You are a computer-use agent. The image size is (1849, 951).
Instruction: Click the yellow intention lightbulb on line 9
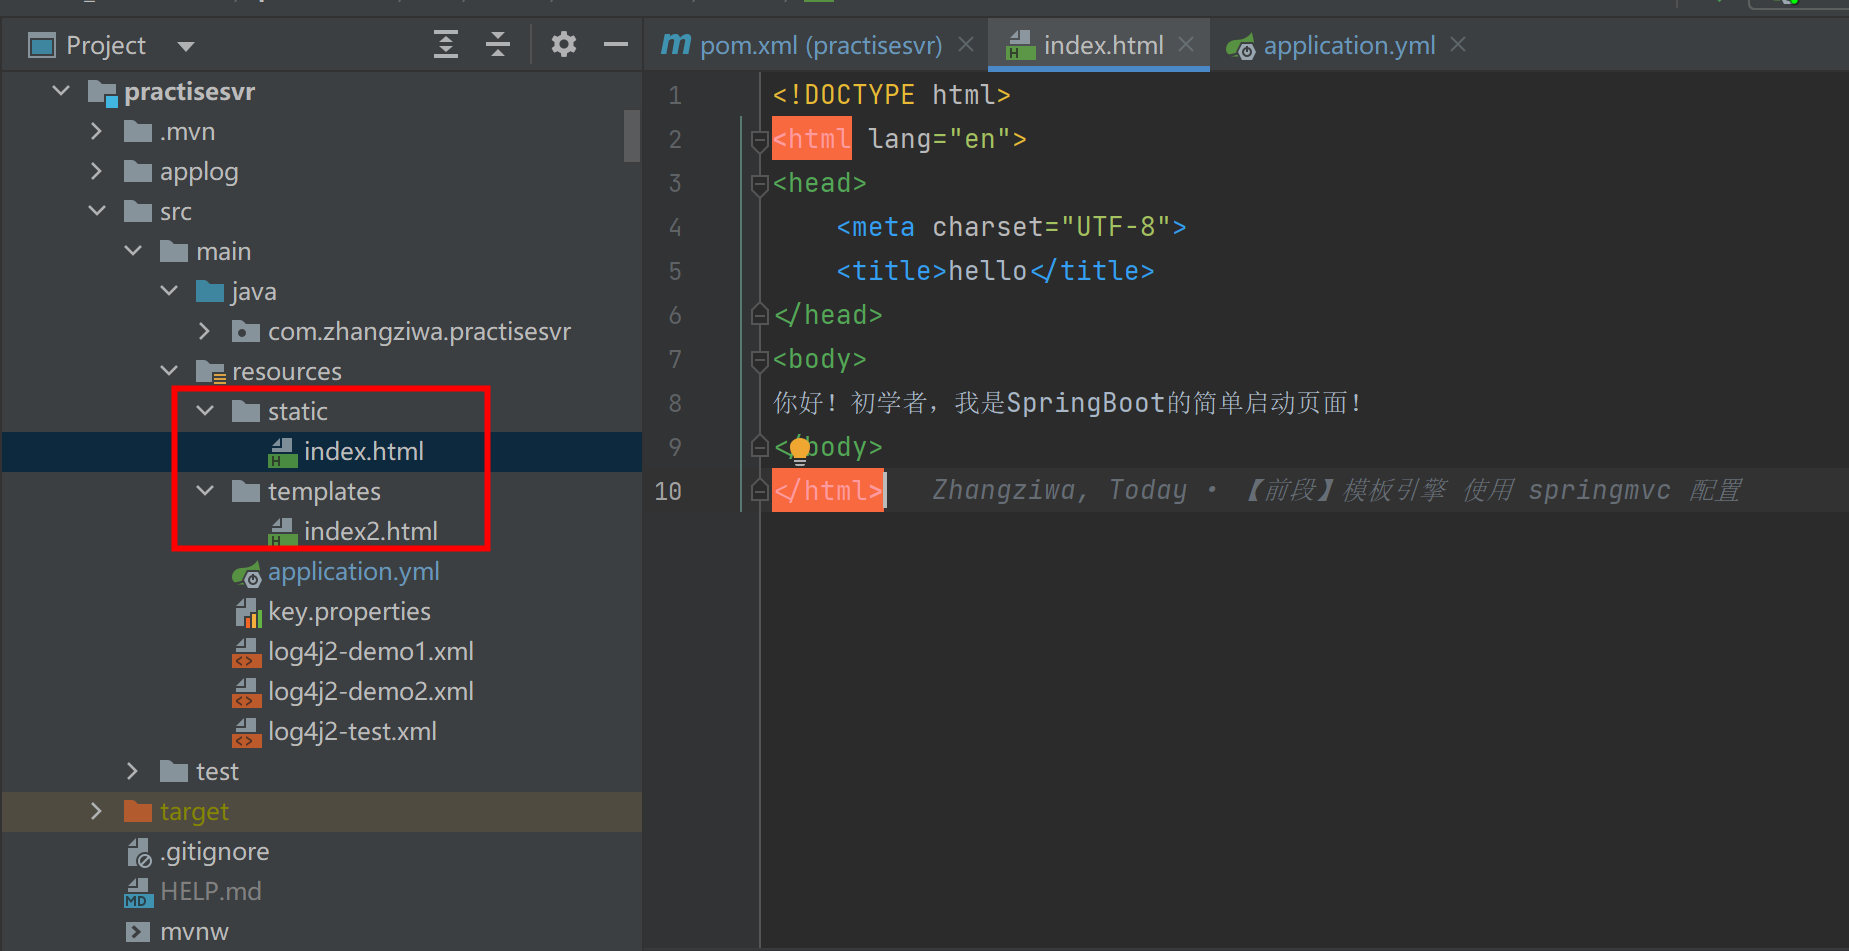800,449
